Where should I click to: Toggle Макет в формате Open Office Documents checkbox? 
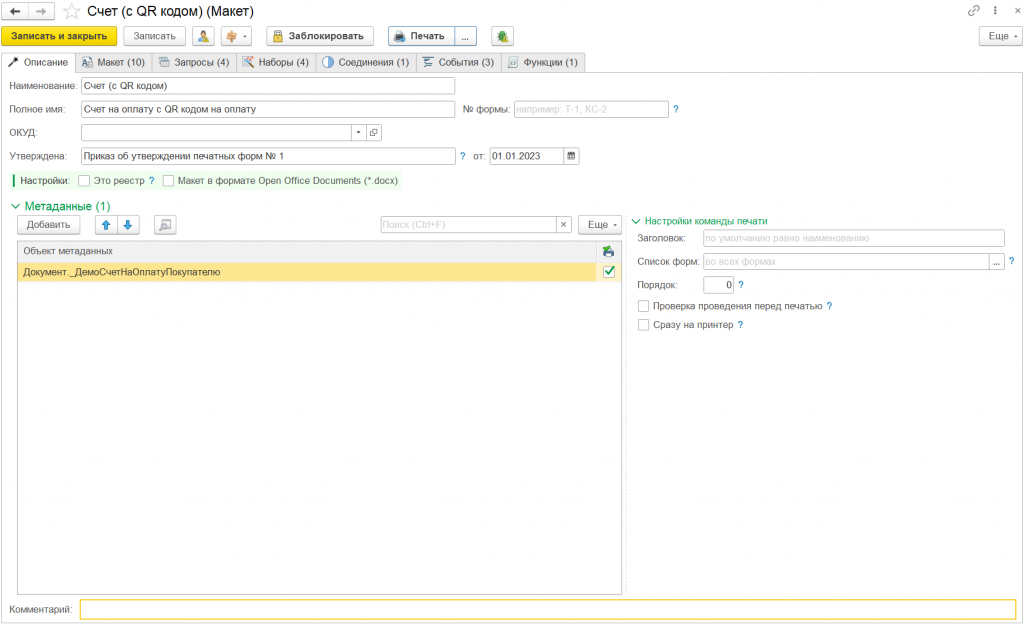pyautogui.click(x=168, y=181)
